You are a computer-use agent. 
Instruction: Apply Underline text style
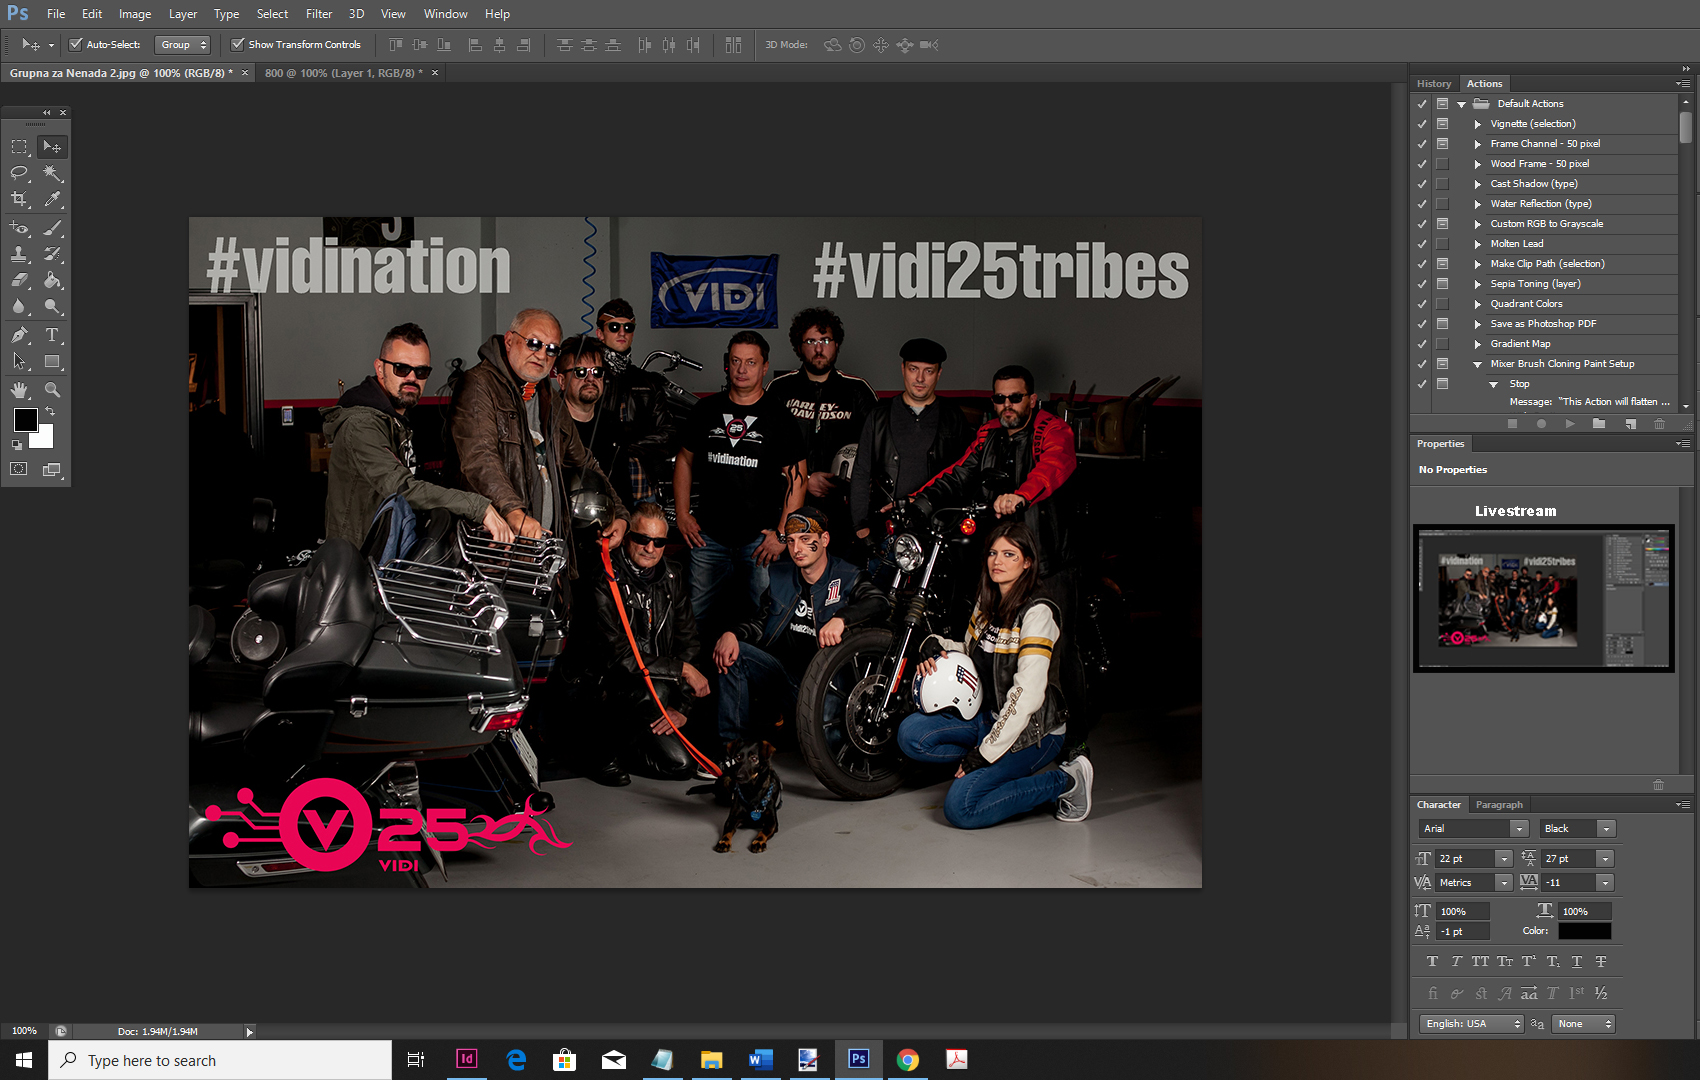click(x=1577, y=961)
